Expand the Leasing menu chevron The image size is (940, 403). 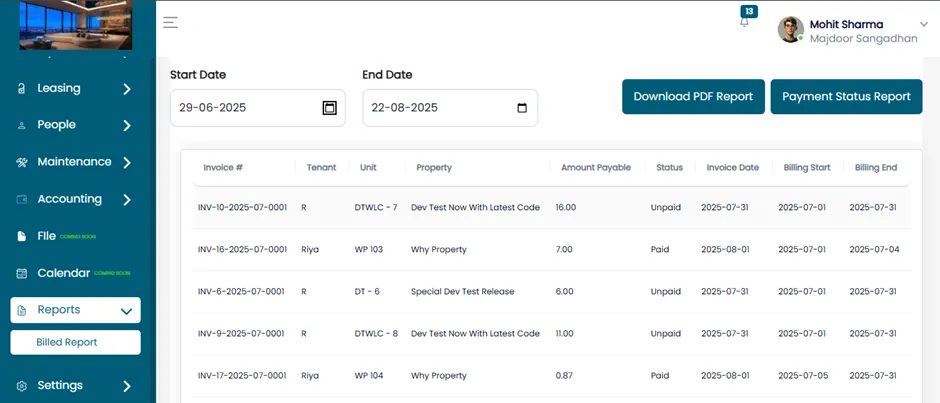[126, 89]
